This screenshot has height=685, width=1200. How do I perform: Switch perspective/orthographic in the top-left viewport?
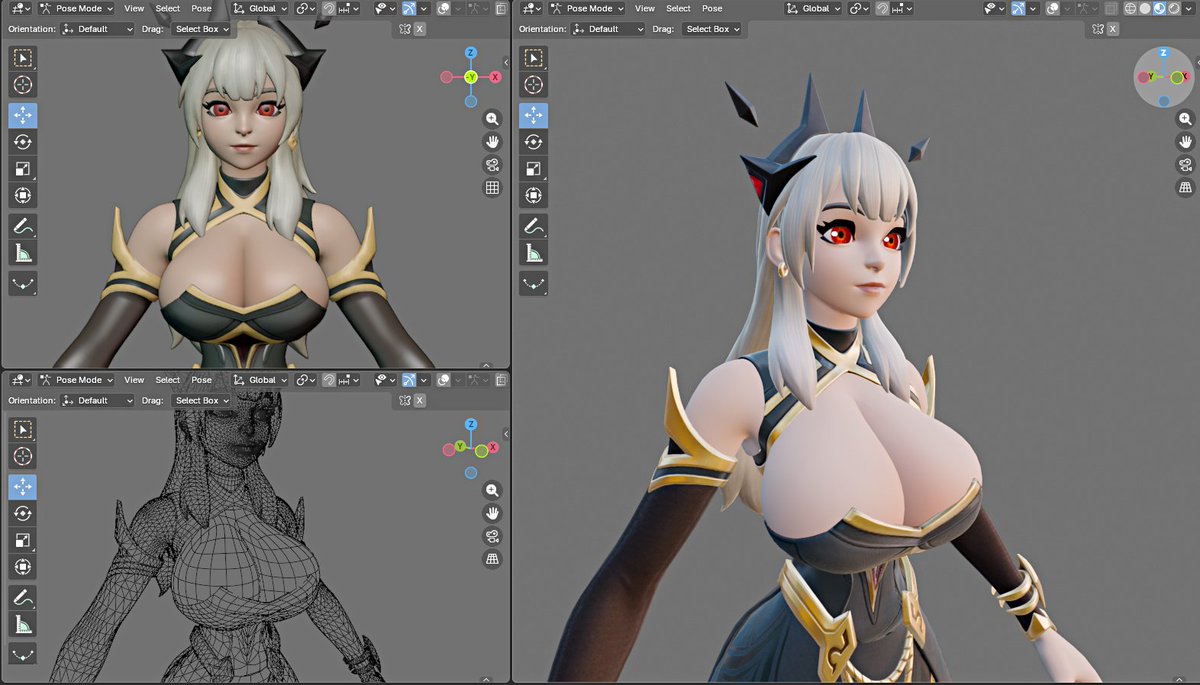tap(492, 187)
